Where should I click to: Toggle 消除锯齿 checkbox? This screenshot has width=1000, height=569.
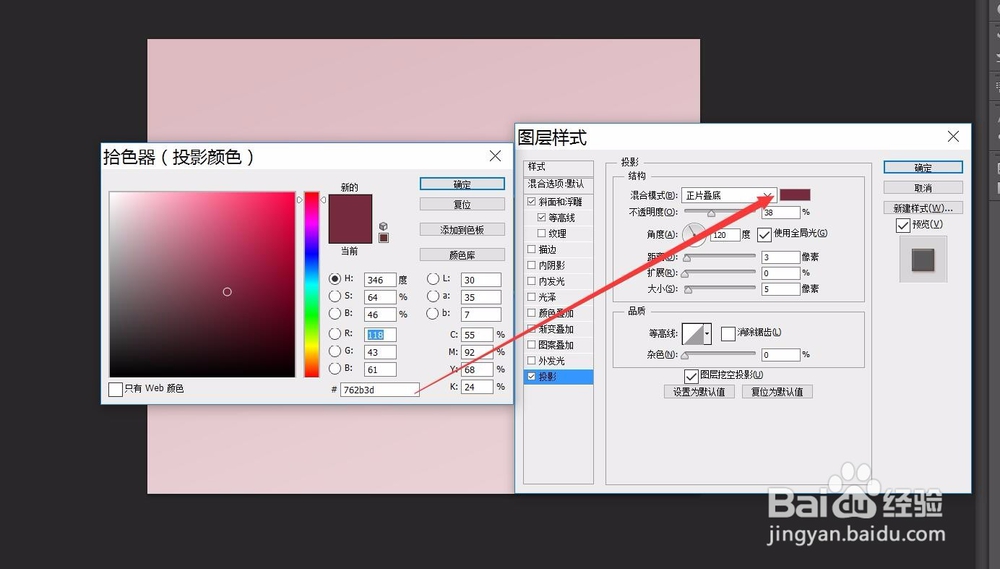pos(728,333)
